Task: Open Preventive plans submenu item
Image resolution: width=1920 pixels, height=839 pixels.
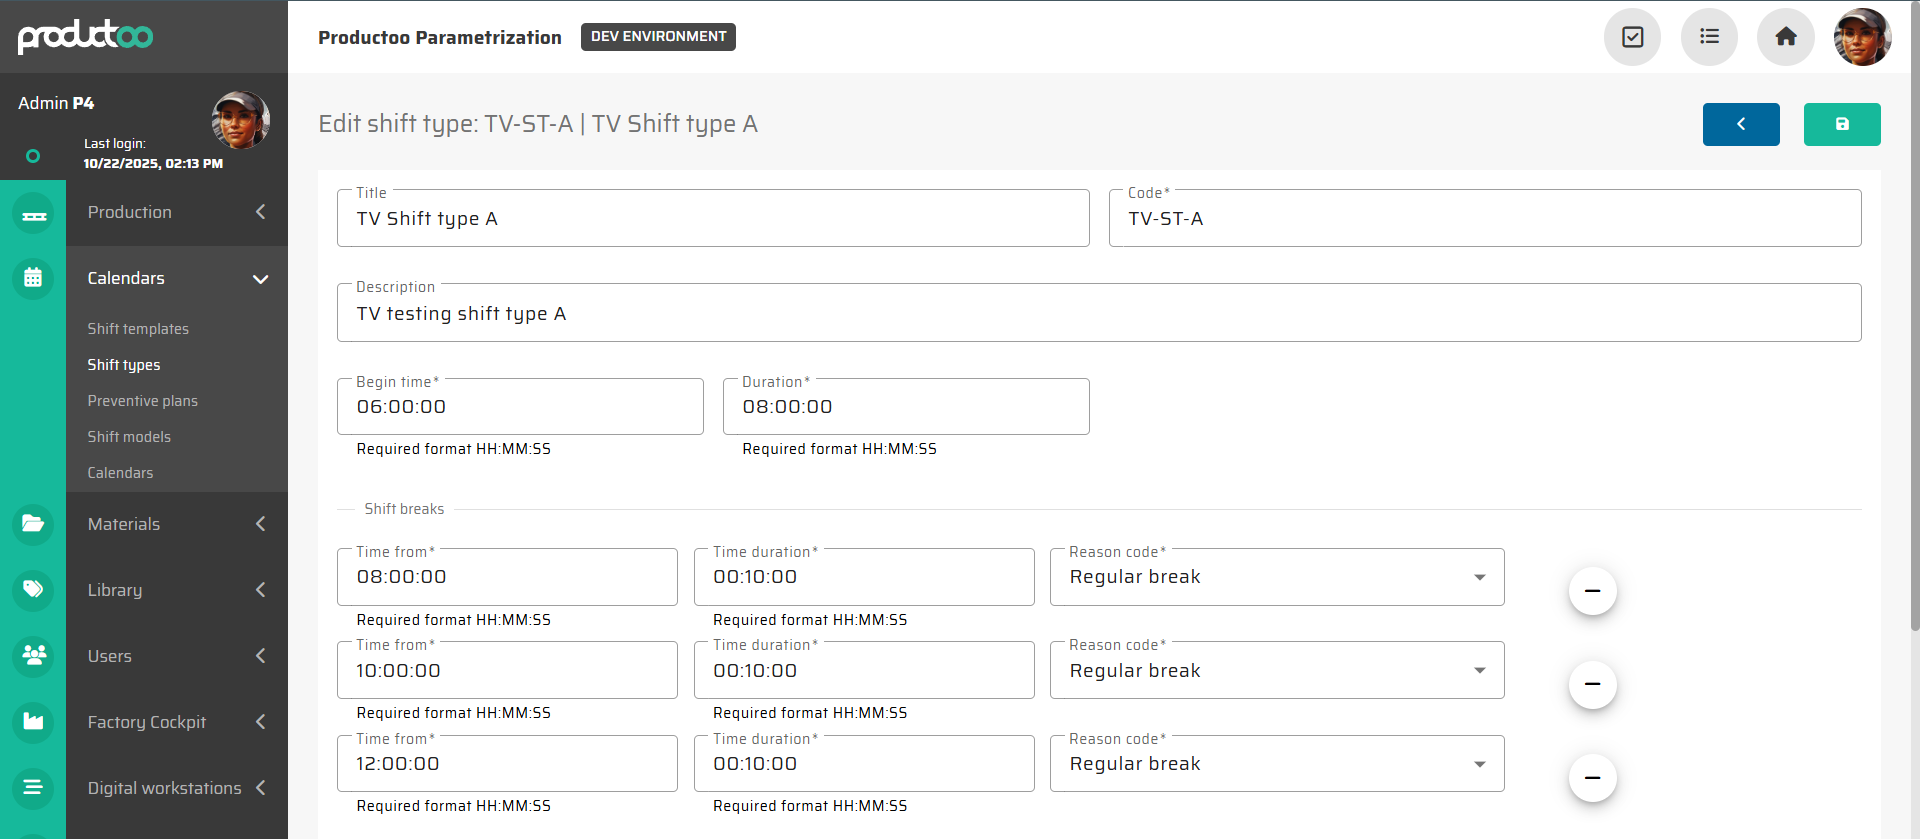Action: click(x=142, y=401)
